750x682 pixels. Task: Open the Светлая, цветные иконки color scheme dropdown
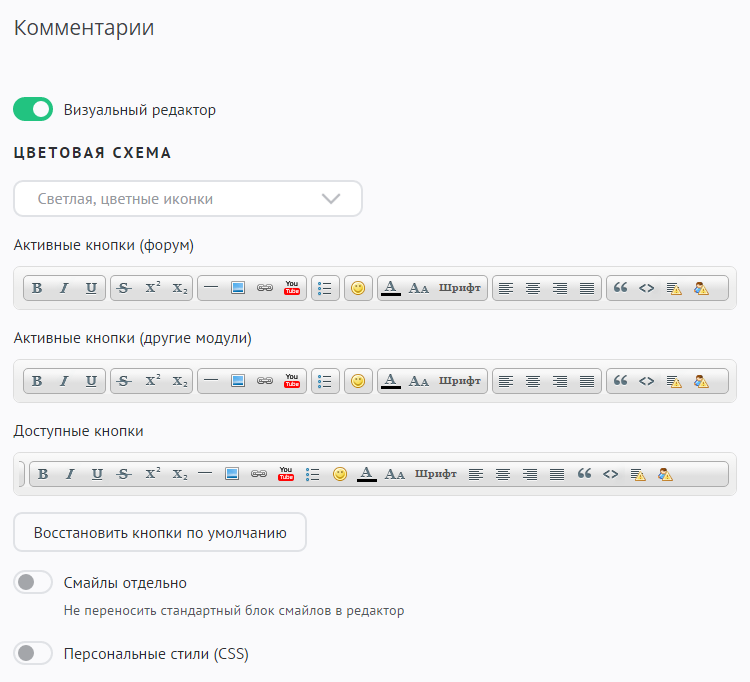pyautogui.click(x=188, y=199)
